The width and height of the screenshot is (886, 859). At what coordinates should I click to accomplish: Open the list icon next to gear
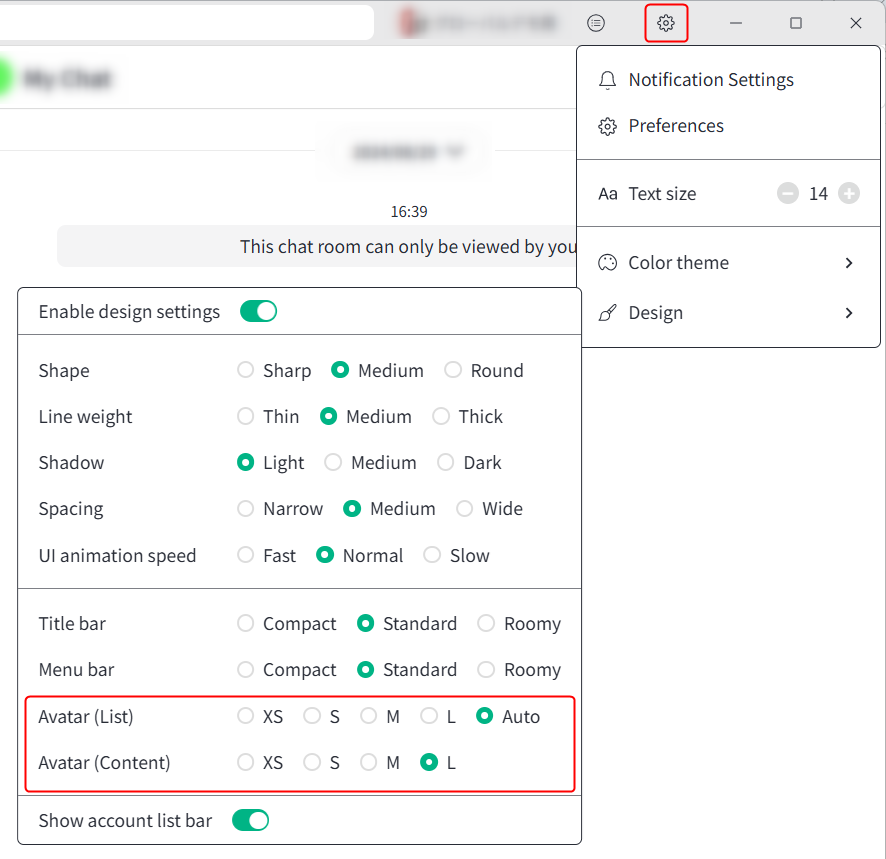pyautogui.click(x=596, y=23)
